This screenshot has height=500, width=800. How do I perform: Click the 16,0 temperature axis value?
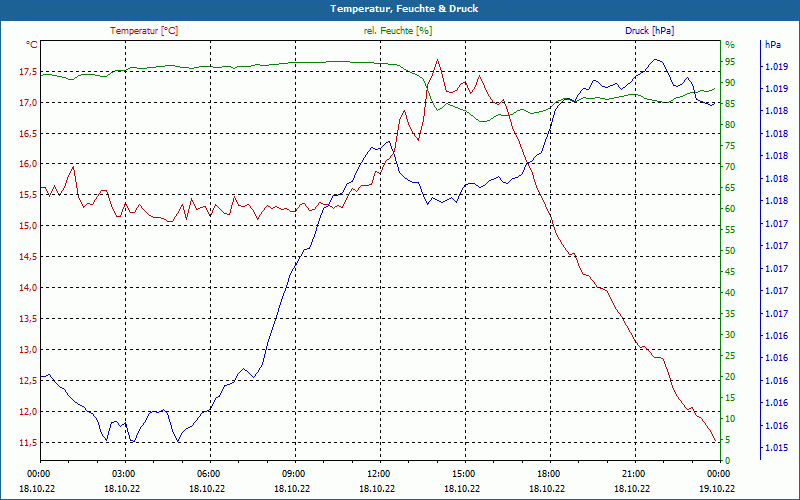tap(28, 164)
